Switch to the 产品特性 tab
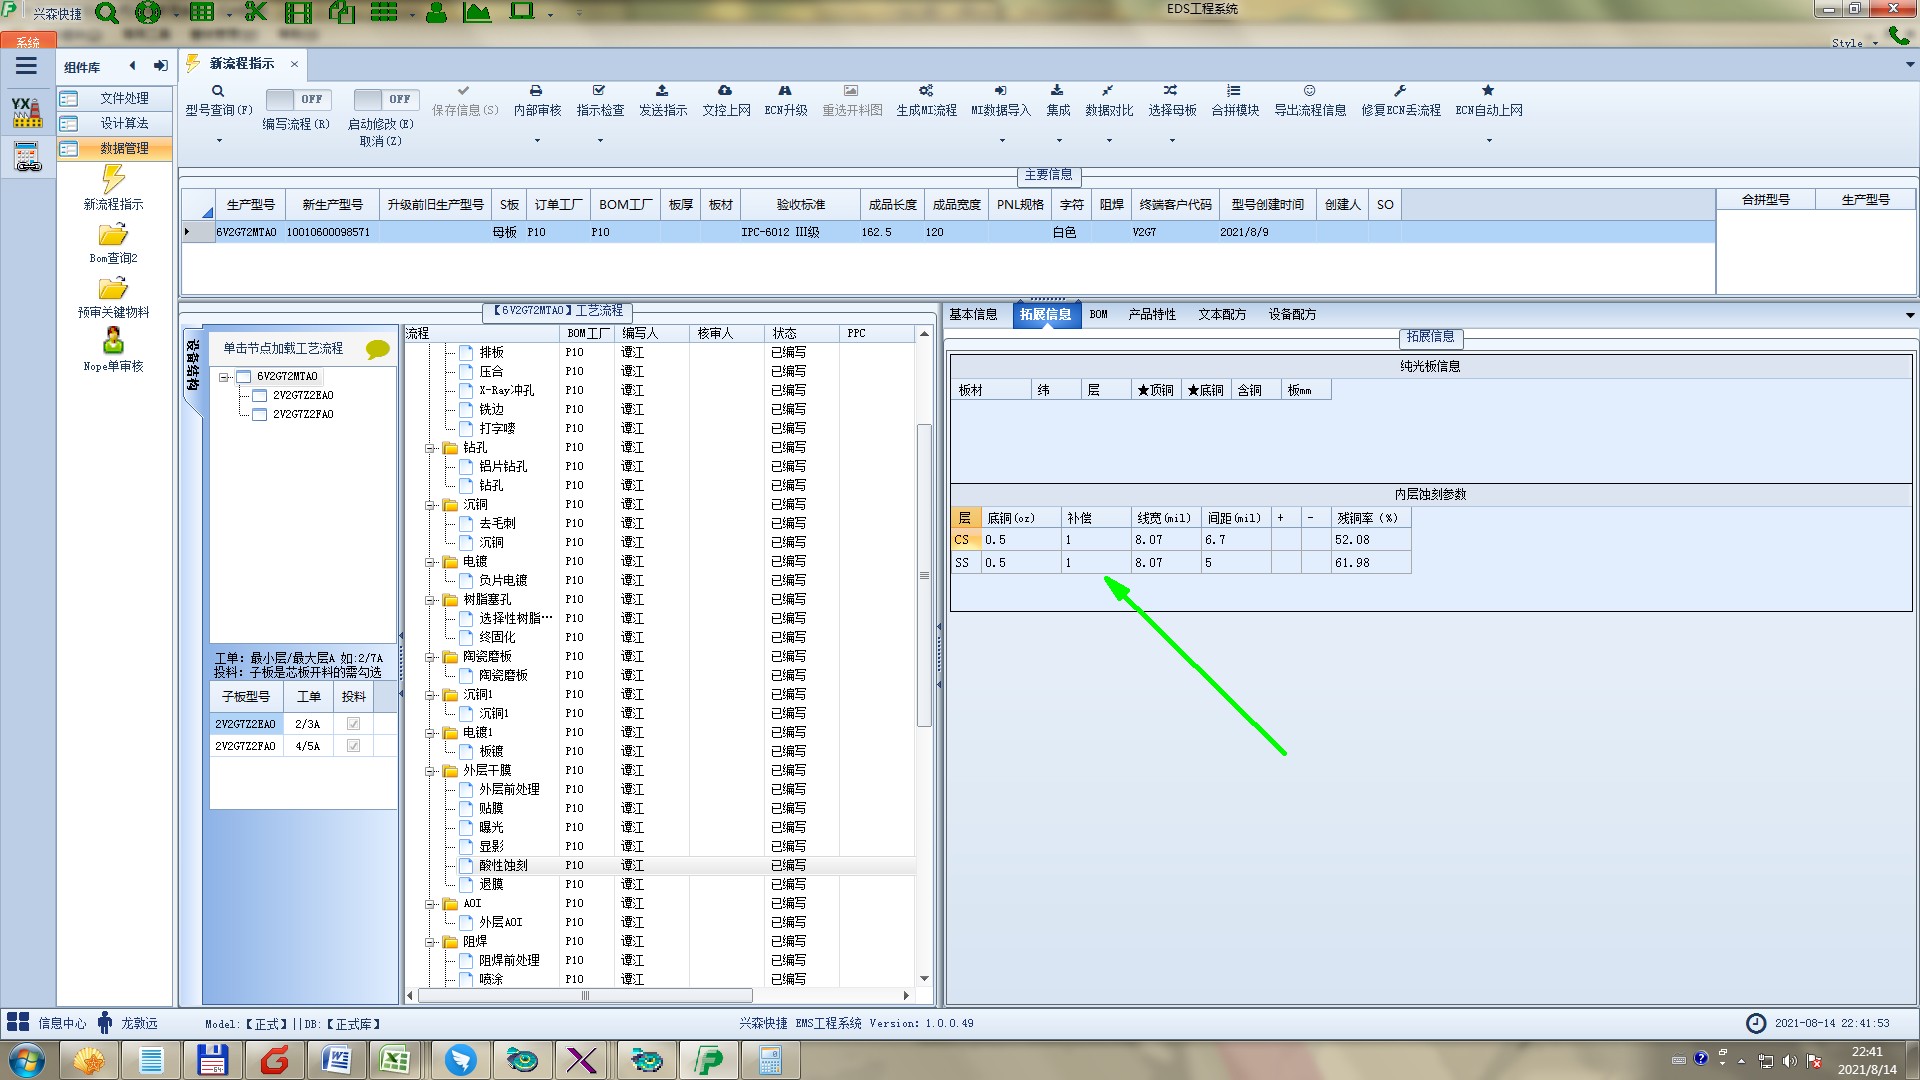Viewport: 1920px width, 1080px height. [1152, 314]
